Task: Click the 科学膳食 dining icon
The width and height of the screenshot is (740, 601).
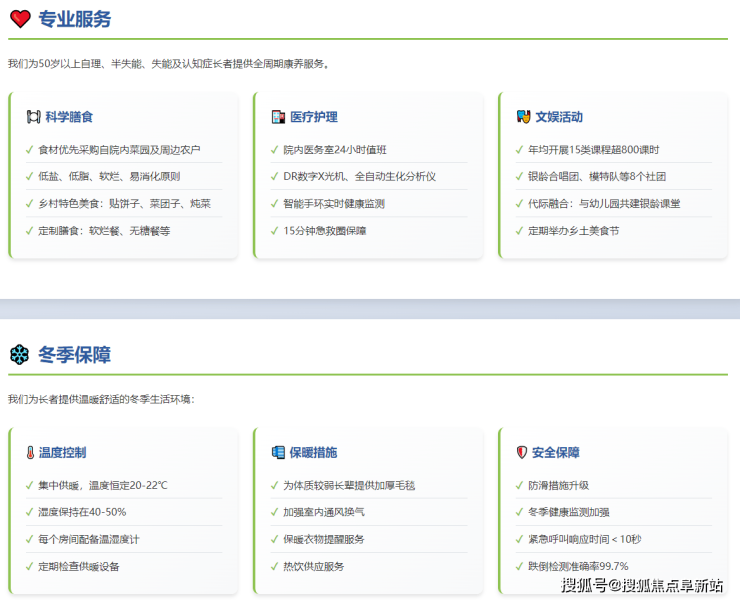Action: [33, 117]
